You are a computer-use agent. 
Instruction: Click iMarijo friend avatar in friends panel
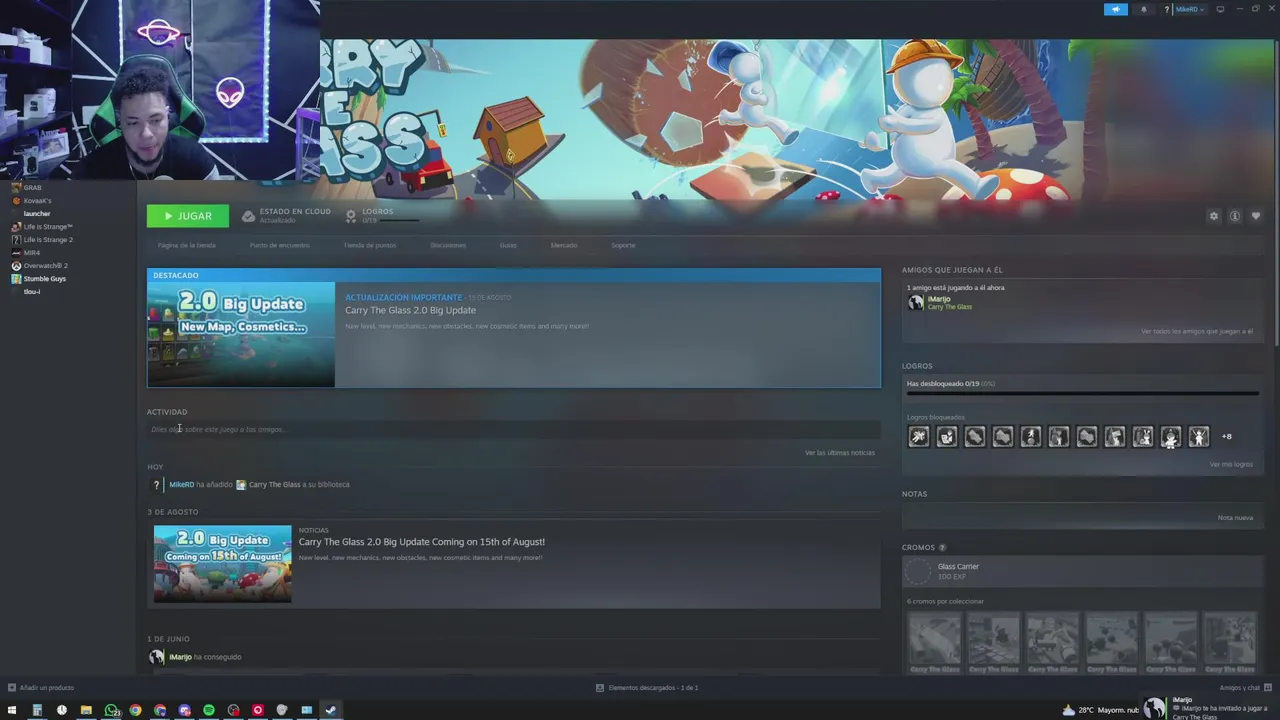click(915, 302)
